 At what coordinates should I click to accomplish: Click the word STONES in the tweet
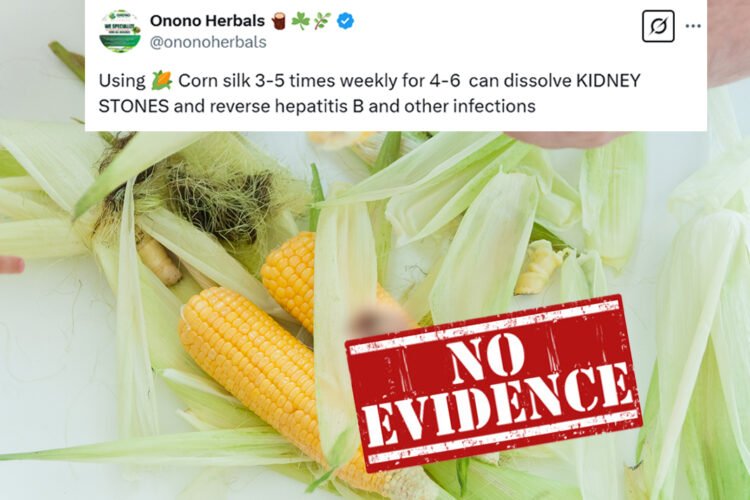point(133,106)
